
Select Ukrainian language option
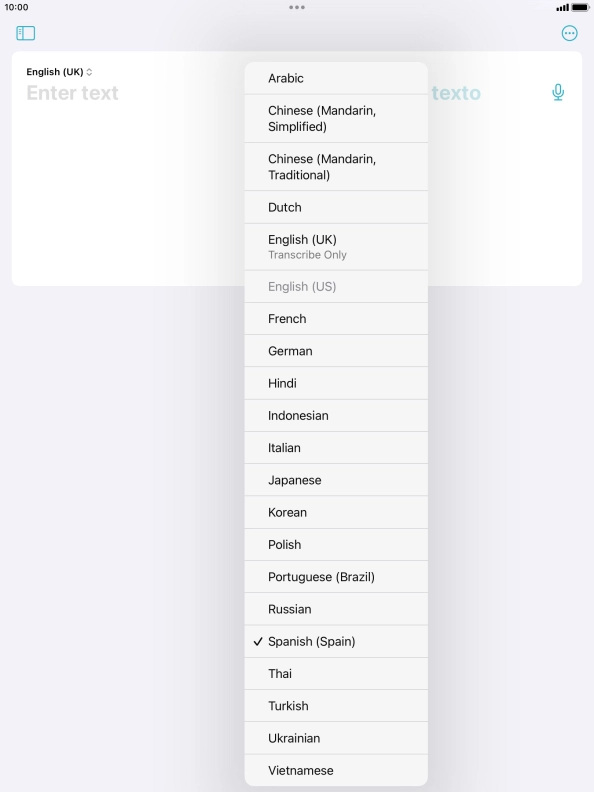[336, 738]
